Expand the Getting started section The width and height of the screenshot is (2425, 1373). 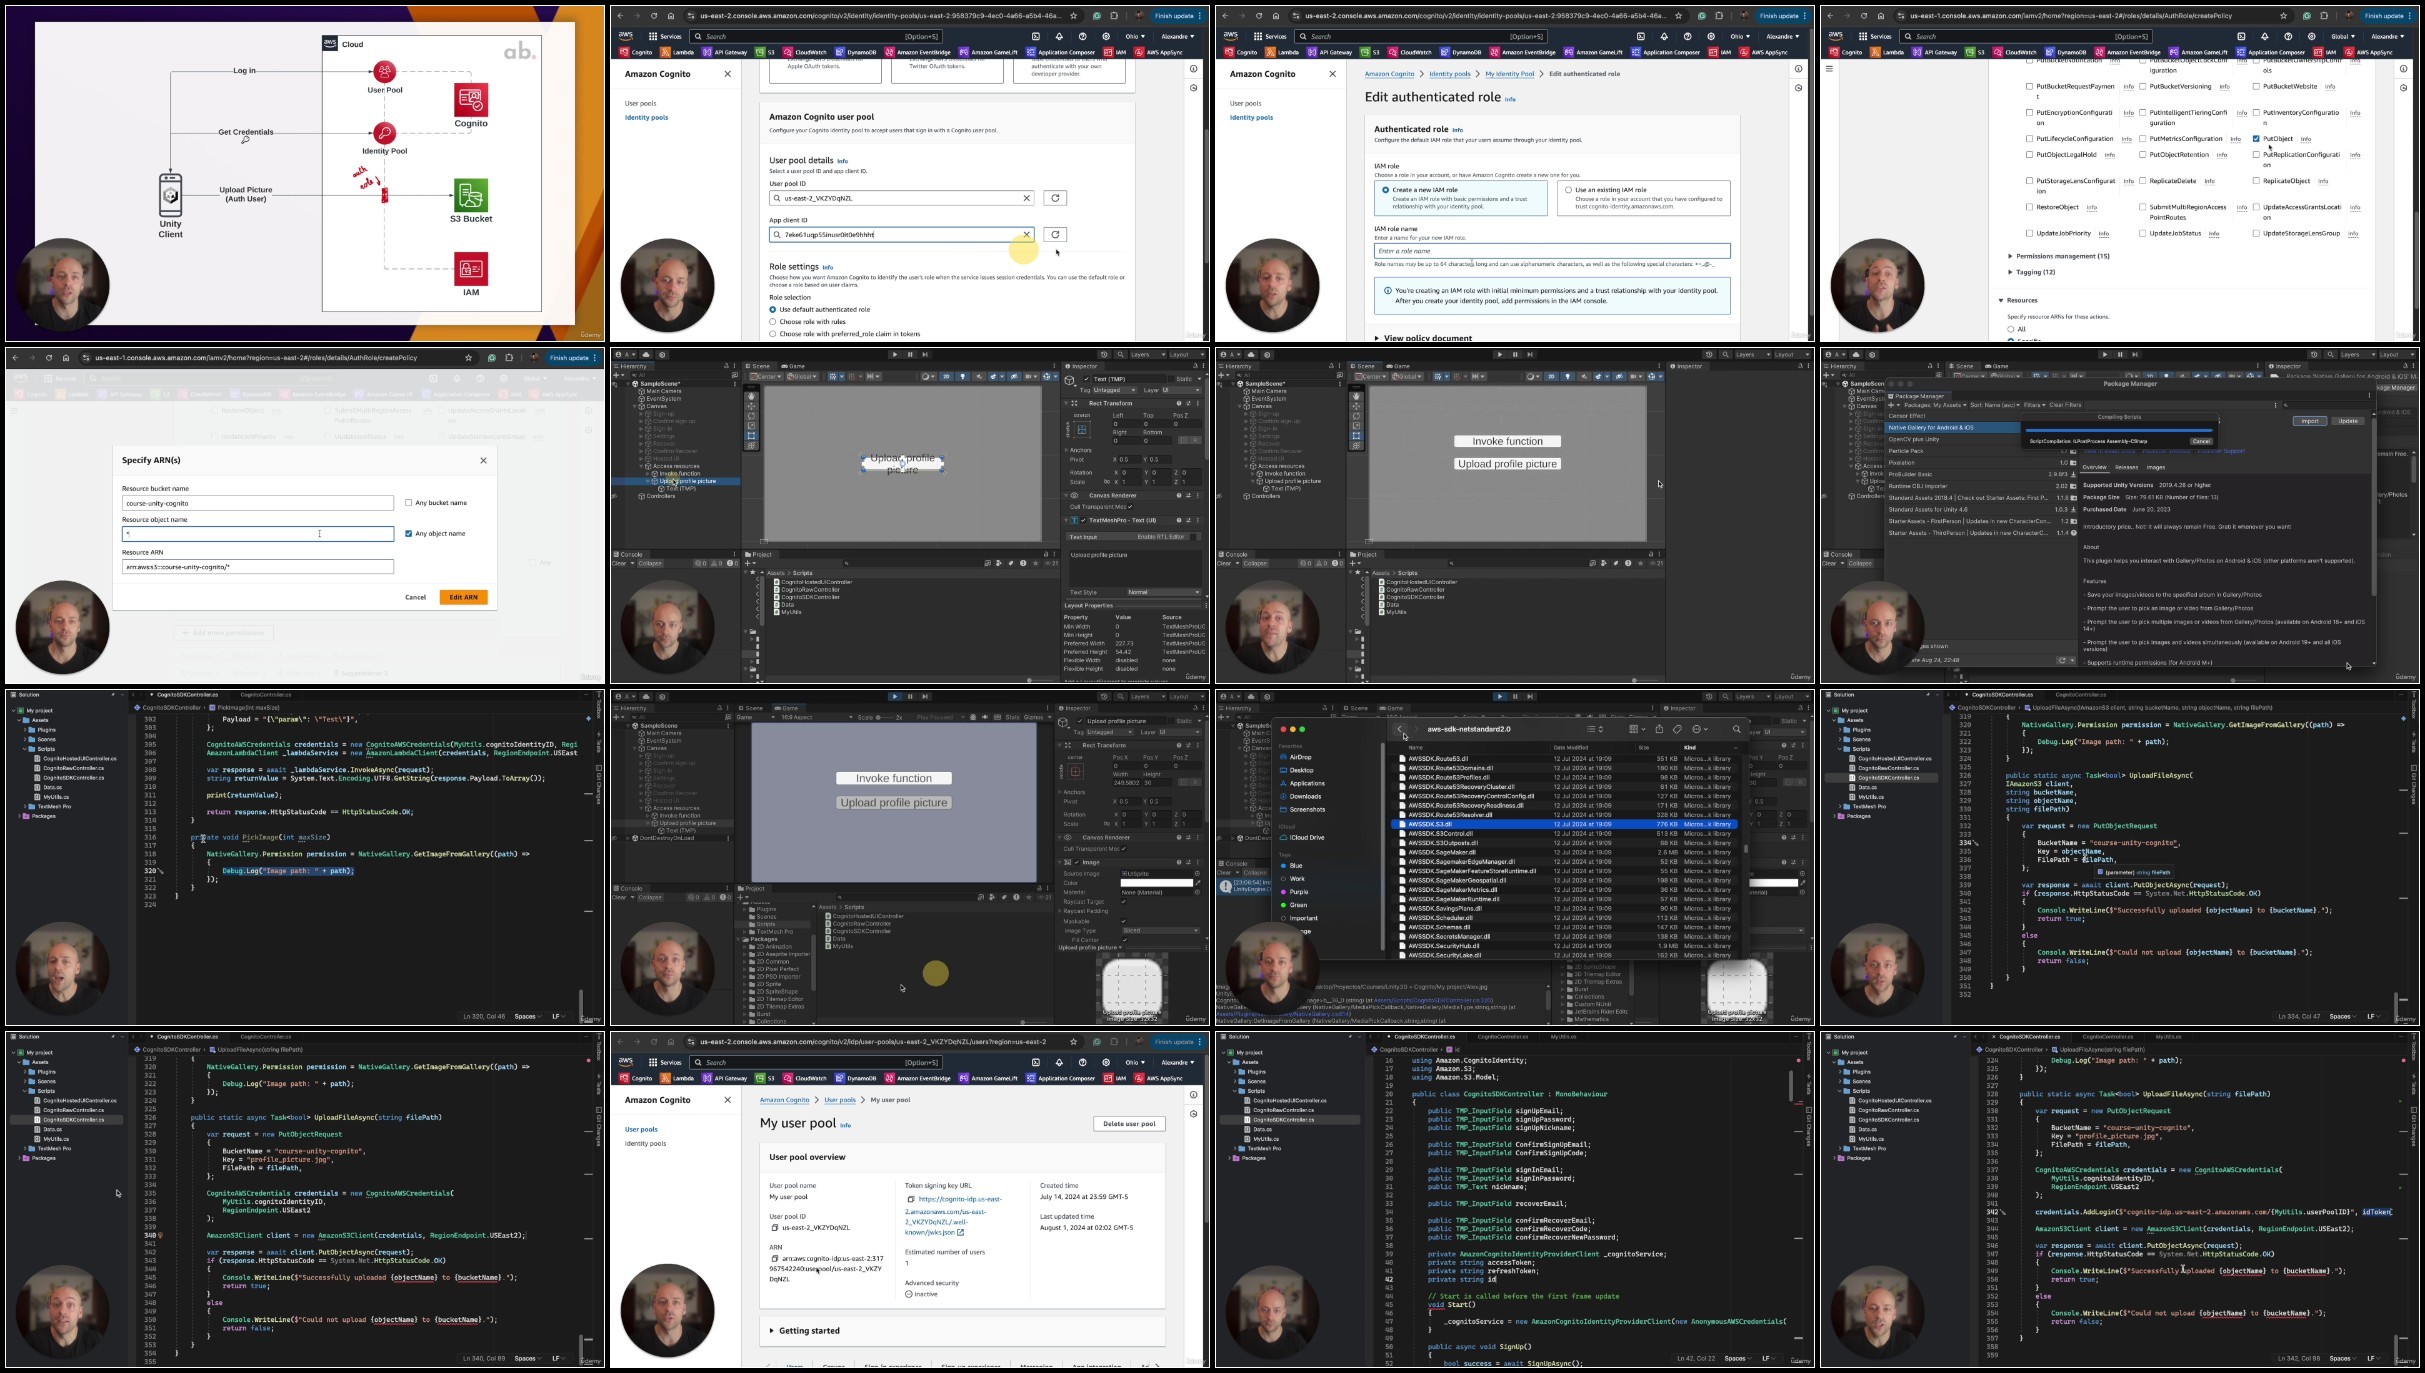point(805,1331)
